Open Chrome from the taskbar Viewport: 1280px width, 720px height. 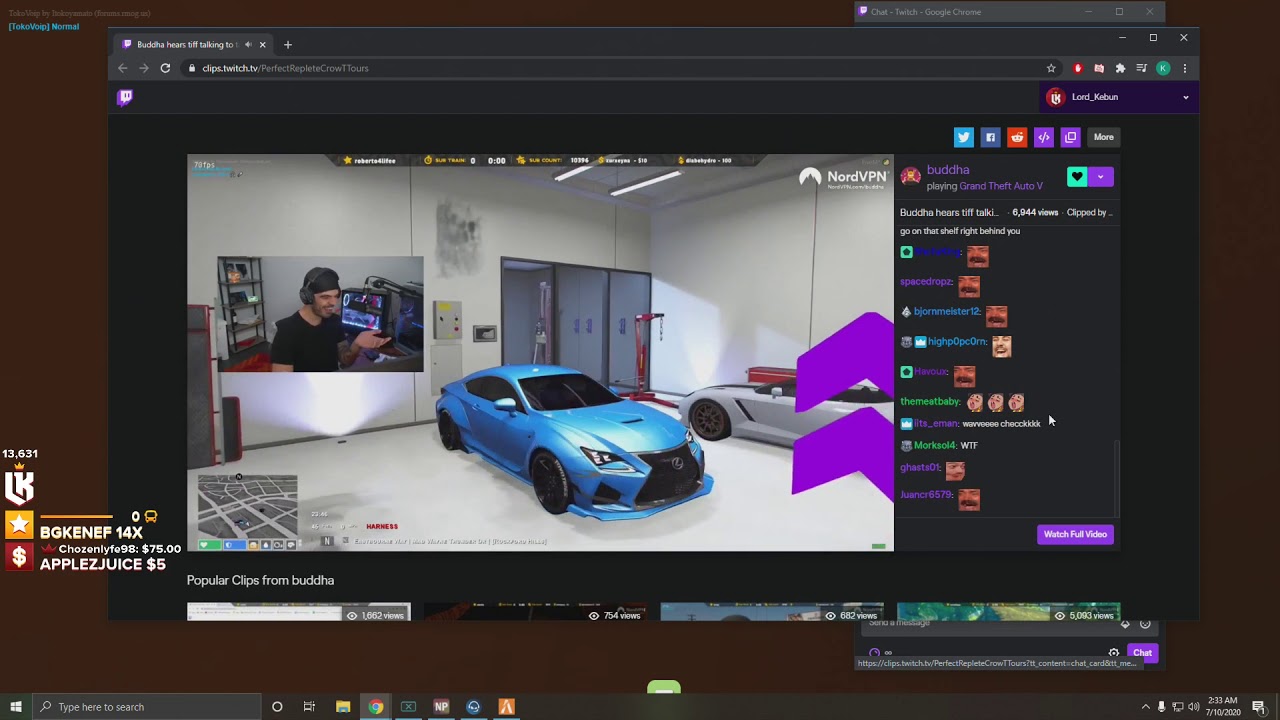point(376,707)
